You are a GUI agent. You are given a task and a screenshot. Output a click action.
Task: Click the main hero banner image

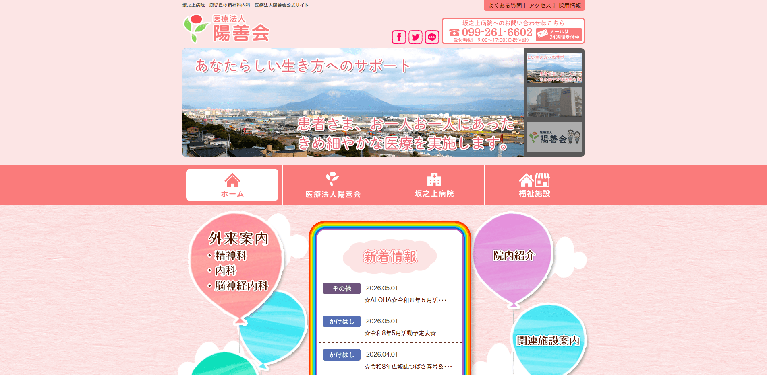point(353,102)
